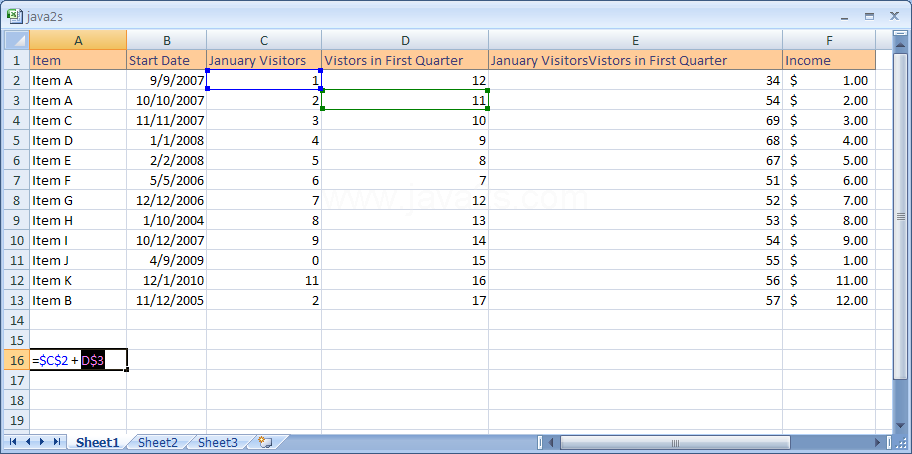Click the horizontal scrollbar thumb

pos(675,442)
